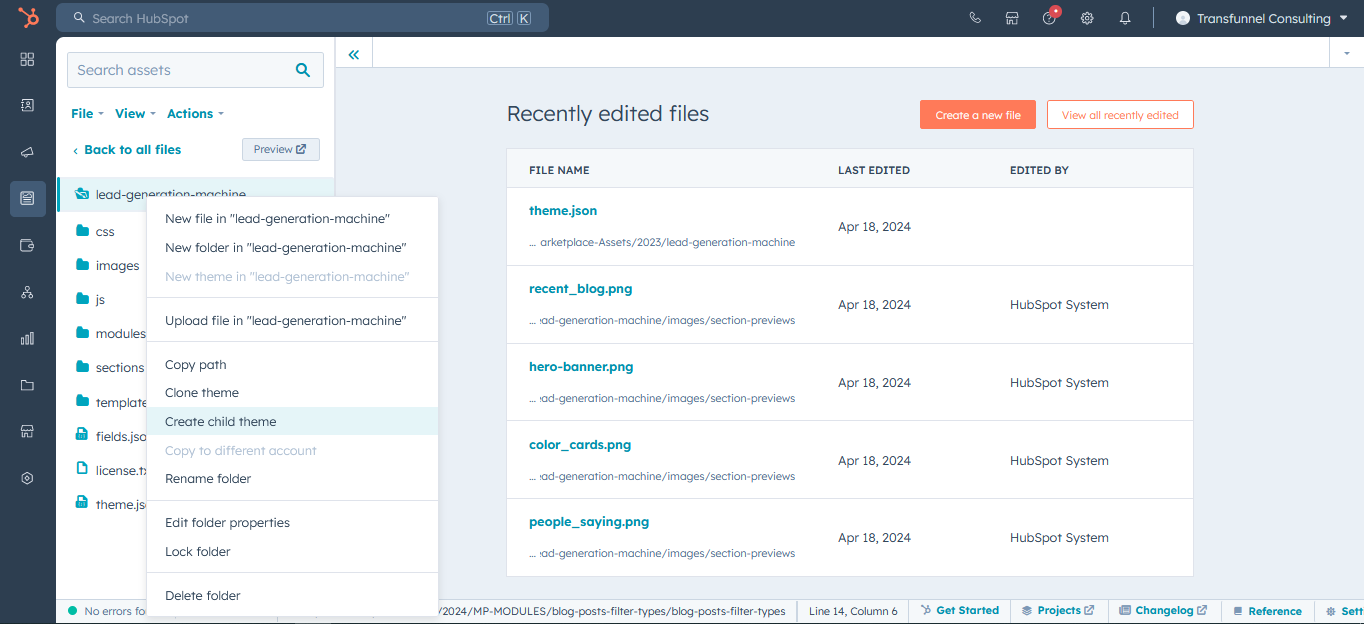Click the search magnifier in assets field
The width and height of the screenshot is (1364, 624).
pos(303,70)
